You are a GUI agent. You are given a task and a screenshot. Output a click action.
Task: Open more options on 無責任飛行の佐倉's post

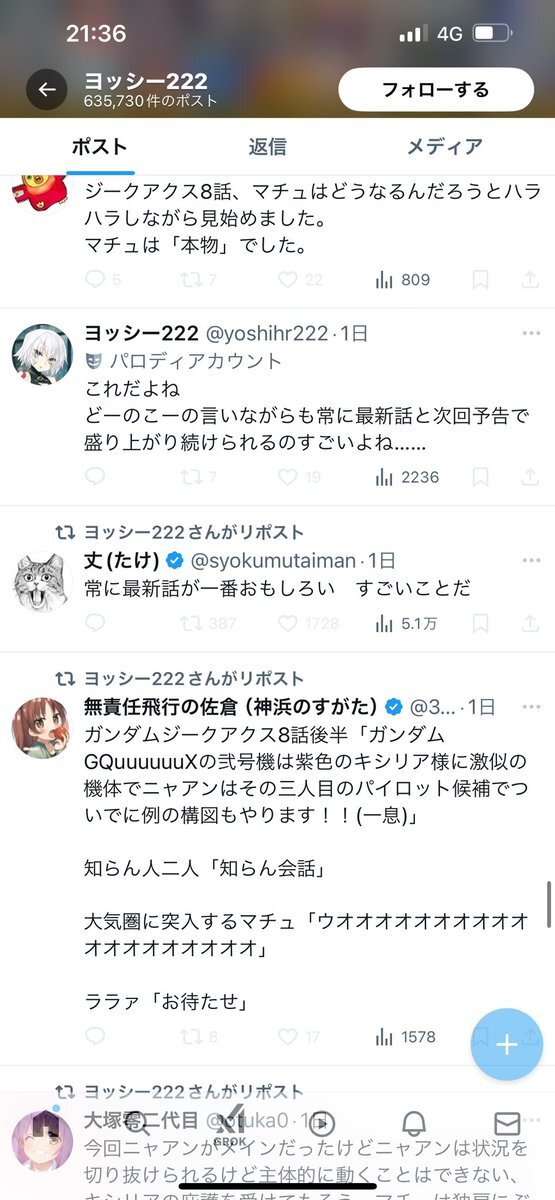tap(530, 707)
